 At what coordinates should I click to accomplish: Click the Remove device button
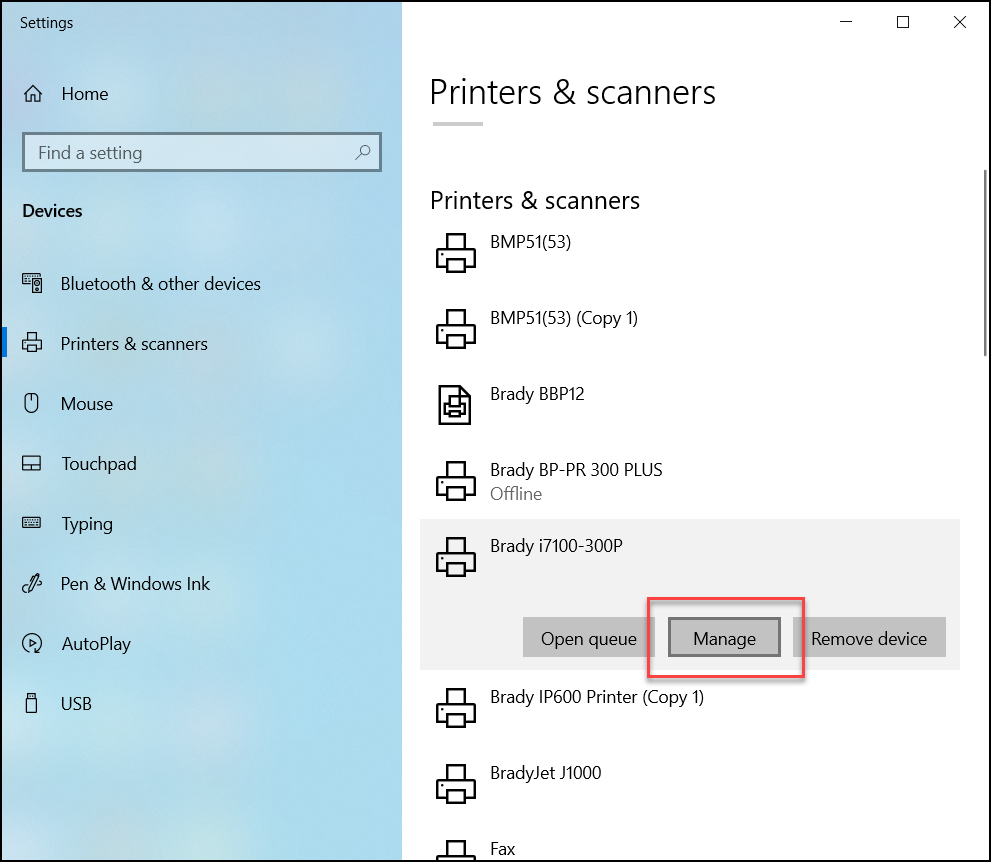[869, 638]
